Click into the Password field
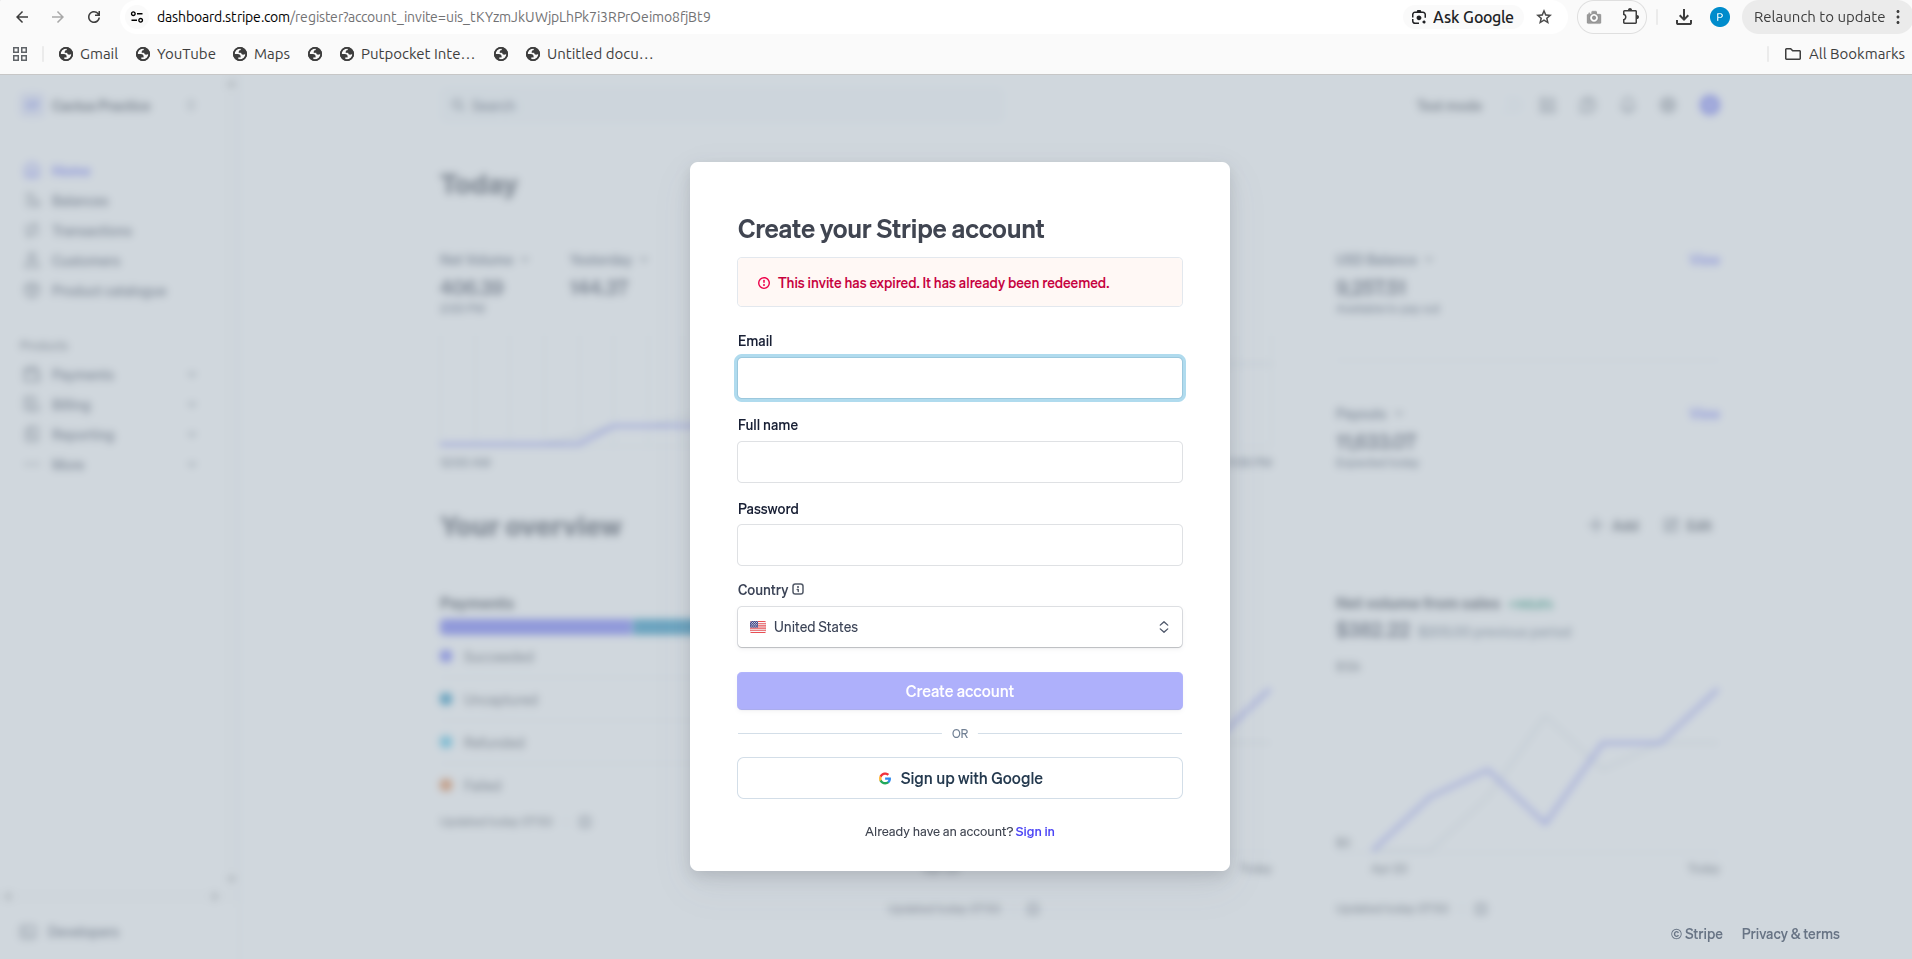This screenshot has width=1912, height=959. click(x=960, y=545)
